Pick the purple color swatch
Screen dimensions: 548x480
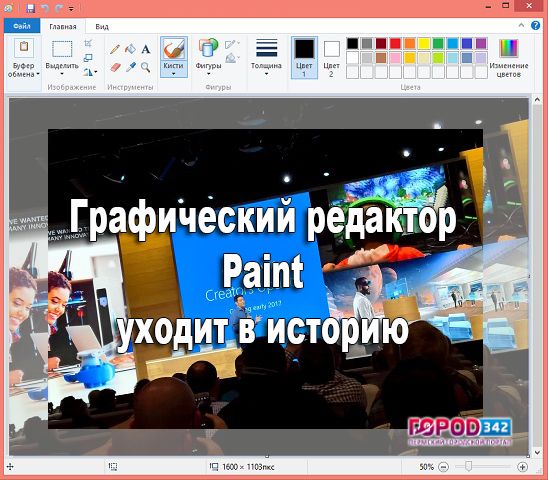[481, 44]
